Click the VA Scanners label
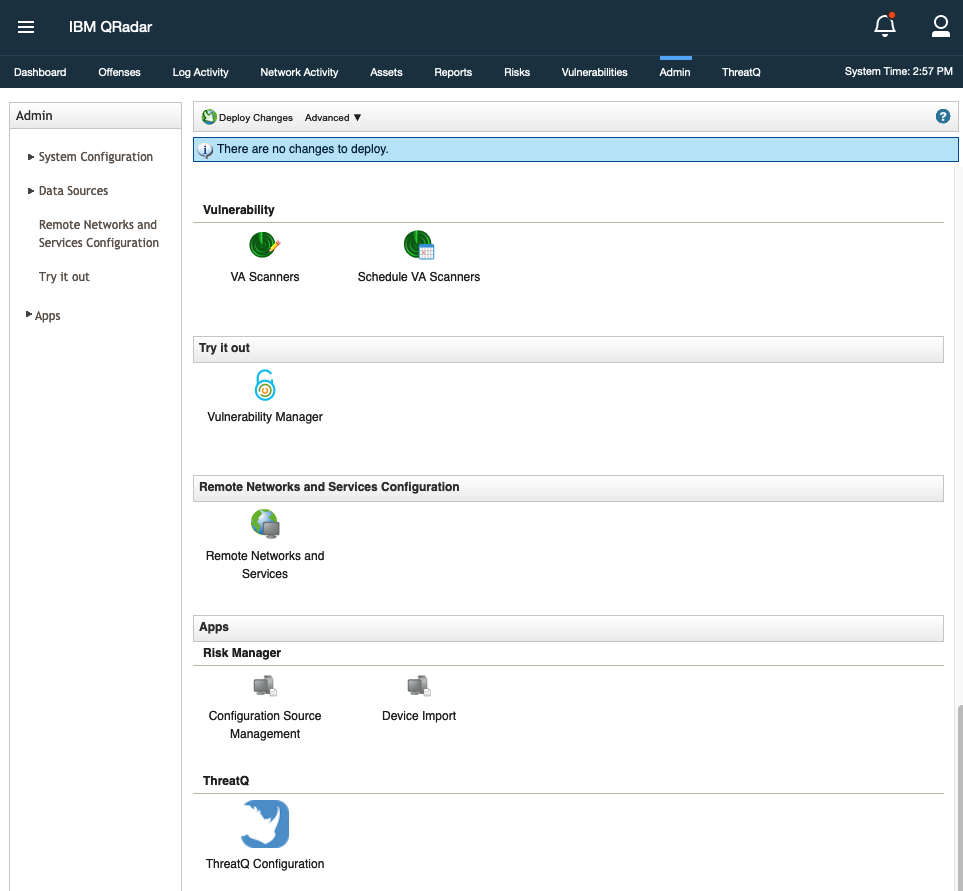The width and height of the screenshot is (963, 891). click(x=265, y=277)
